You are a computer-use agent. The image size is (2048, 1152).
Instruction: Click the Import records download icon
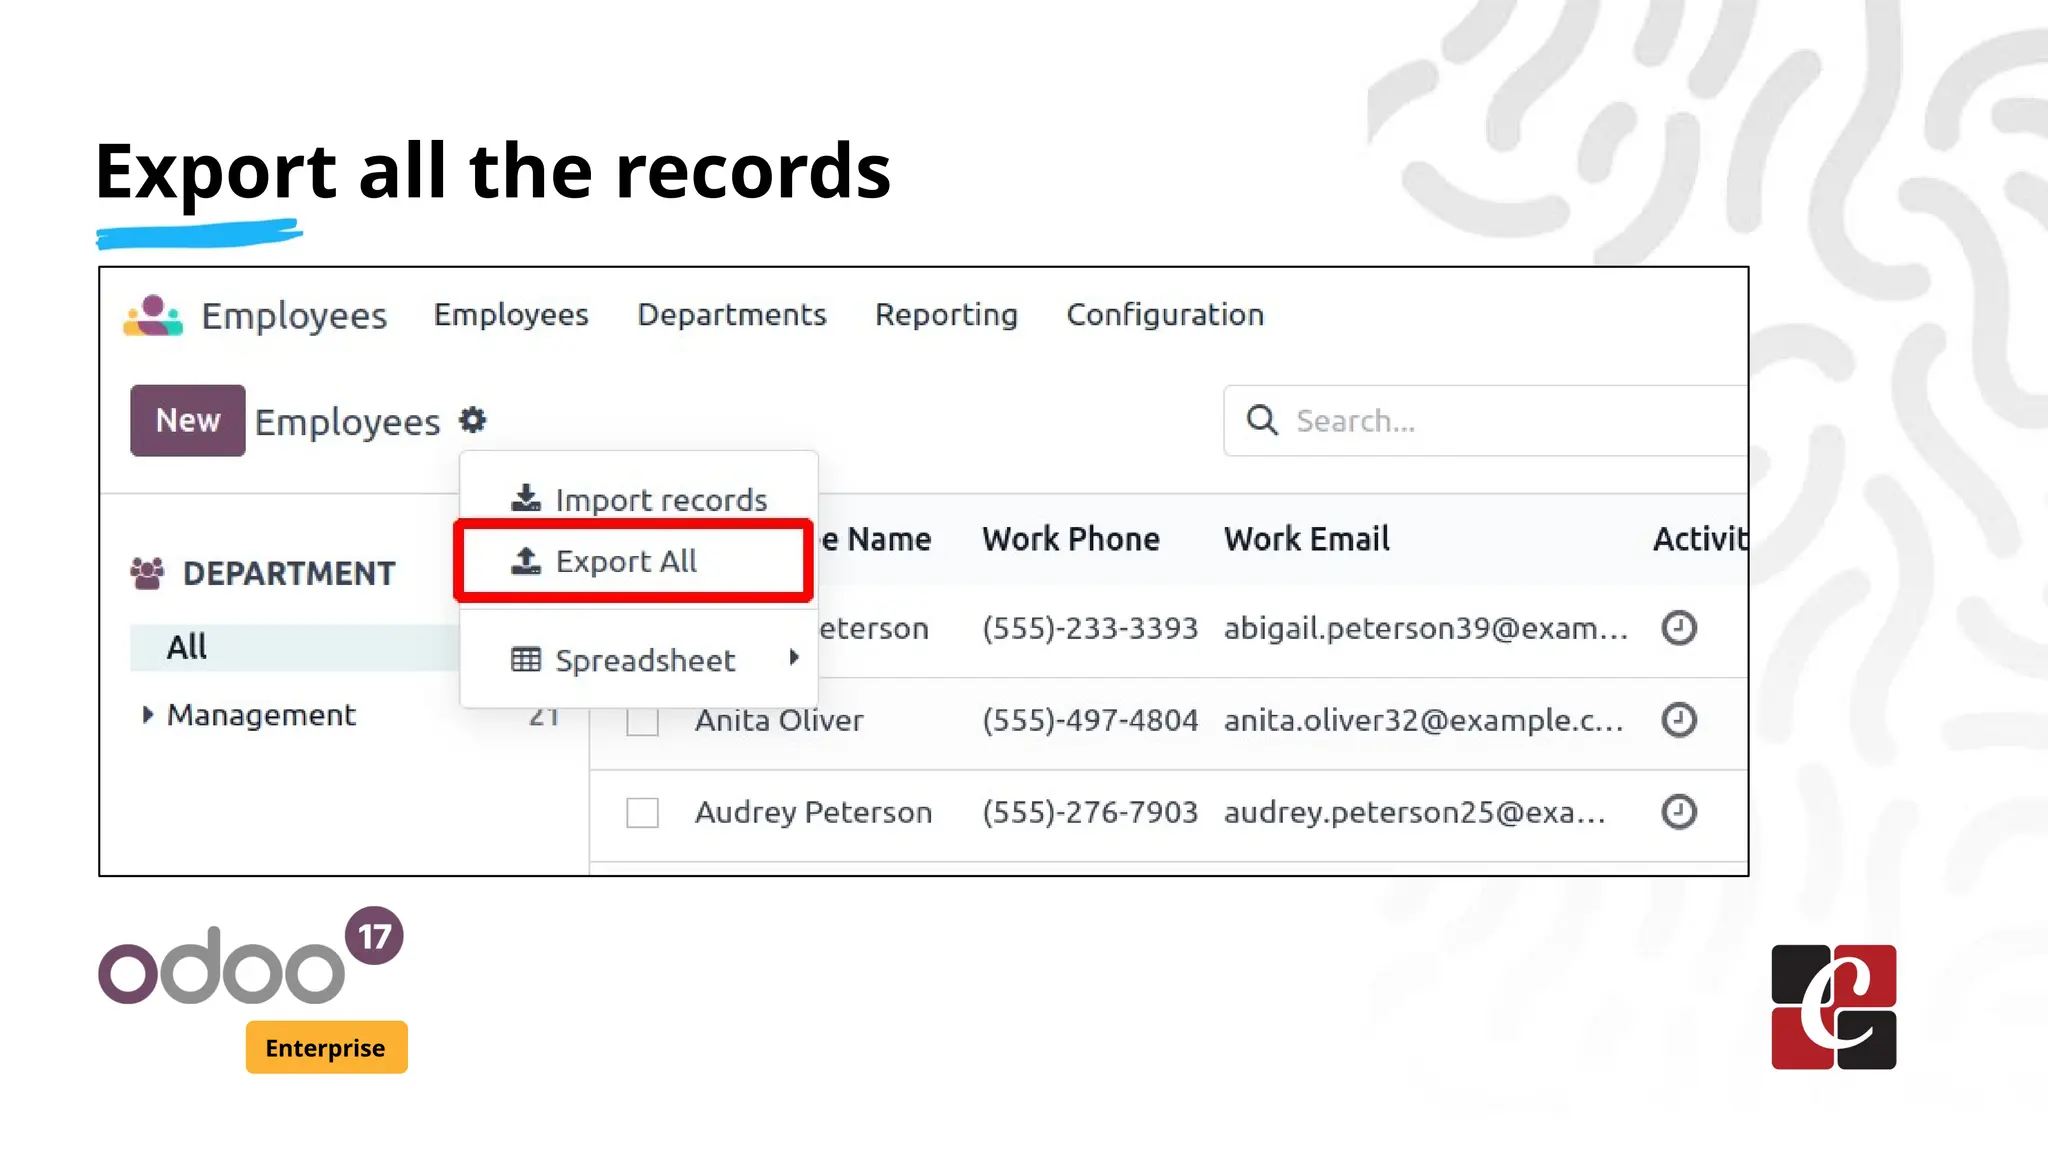pyautogui.click(x=526, y=497)
